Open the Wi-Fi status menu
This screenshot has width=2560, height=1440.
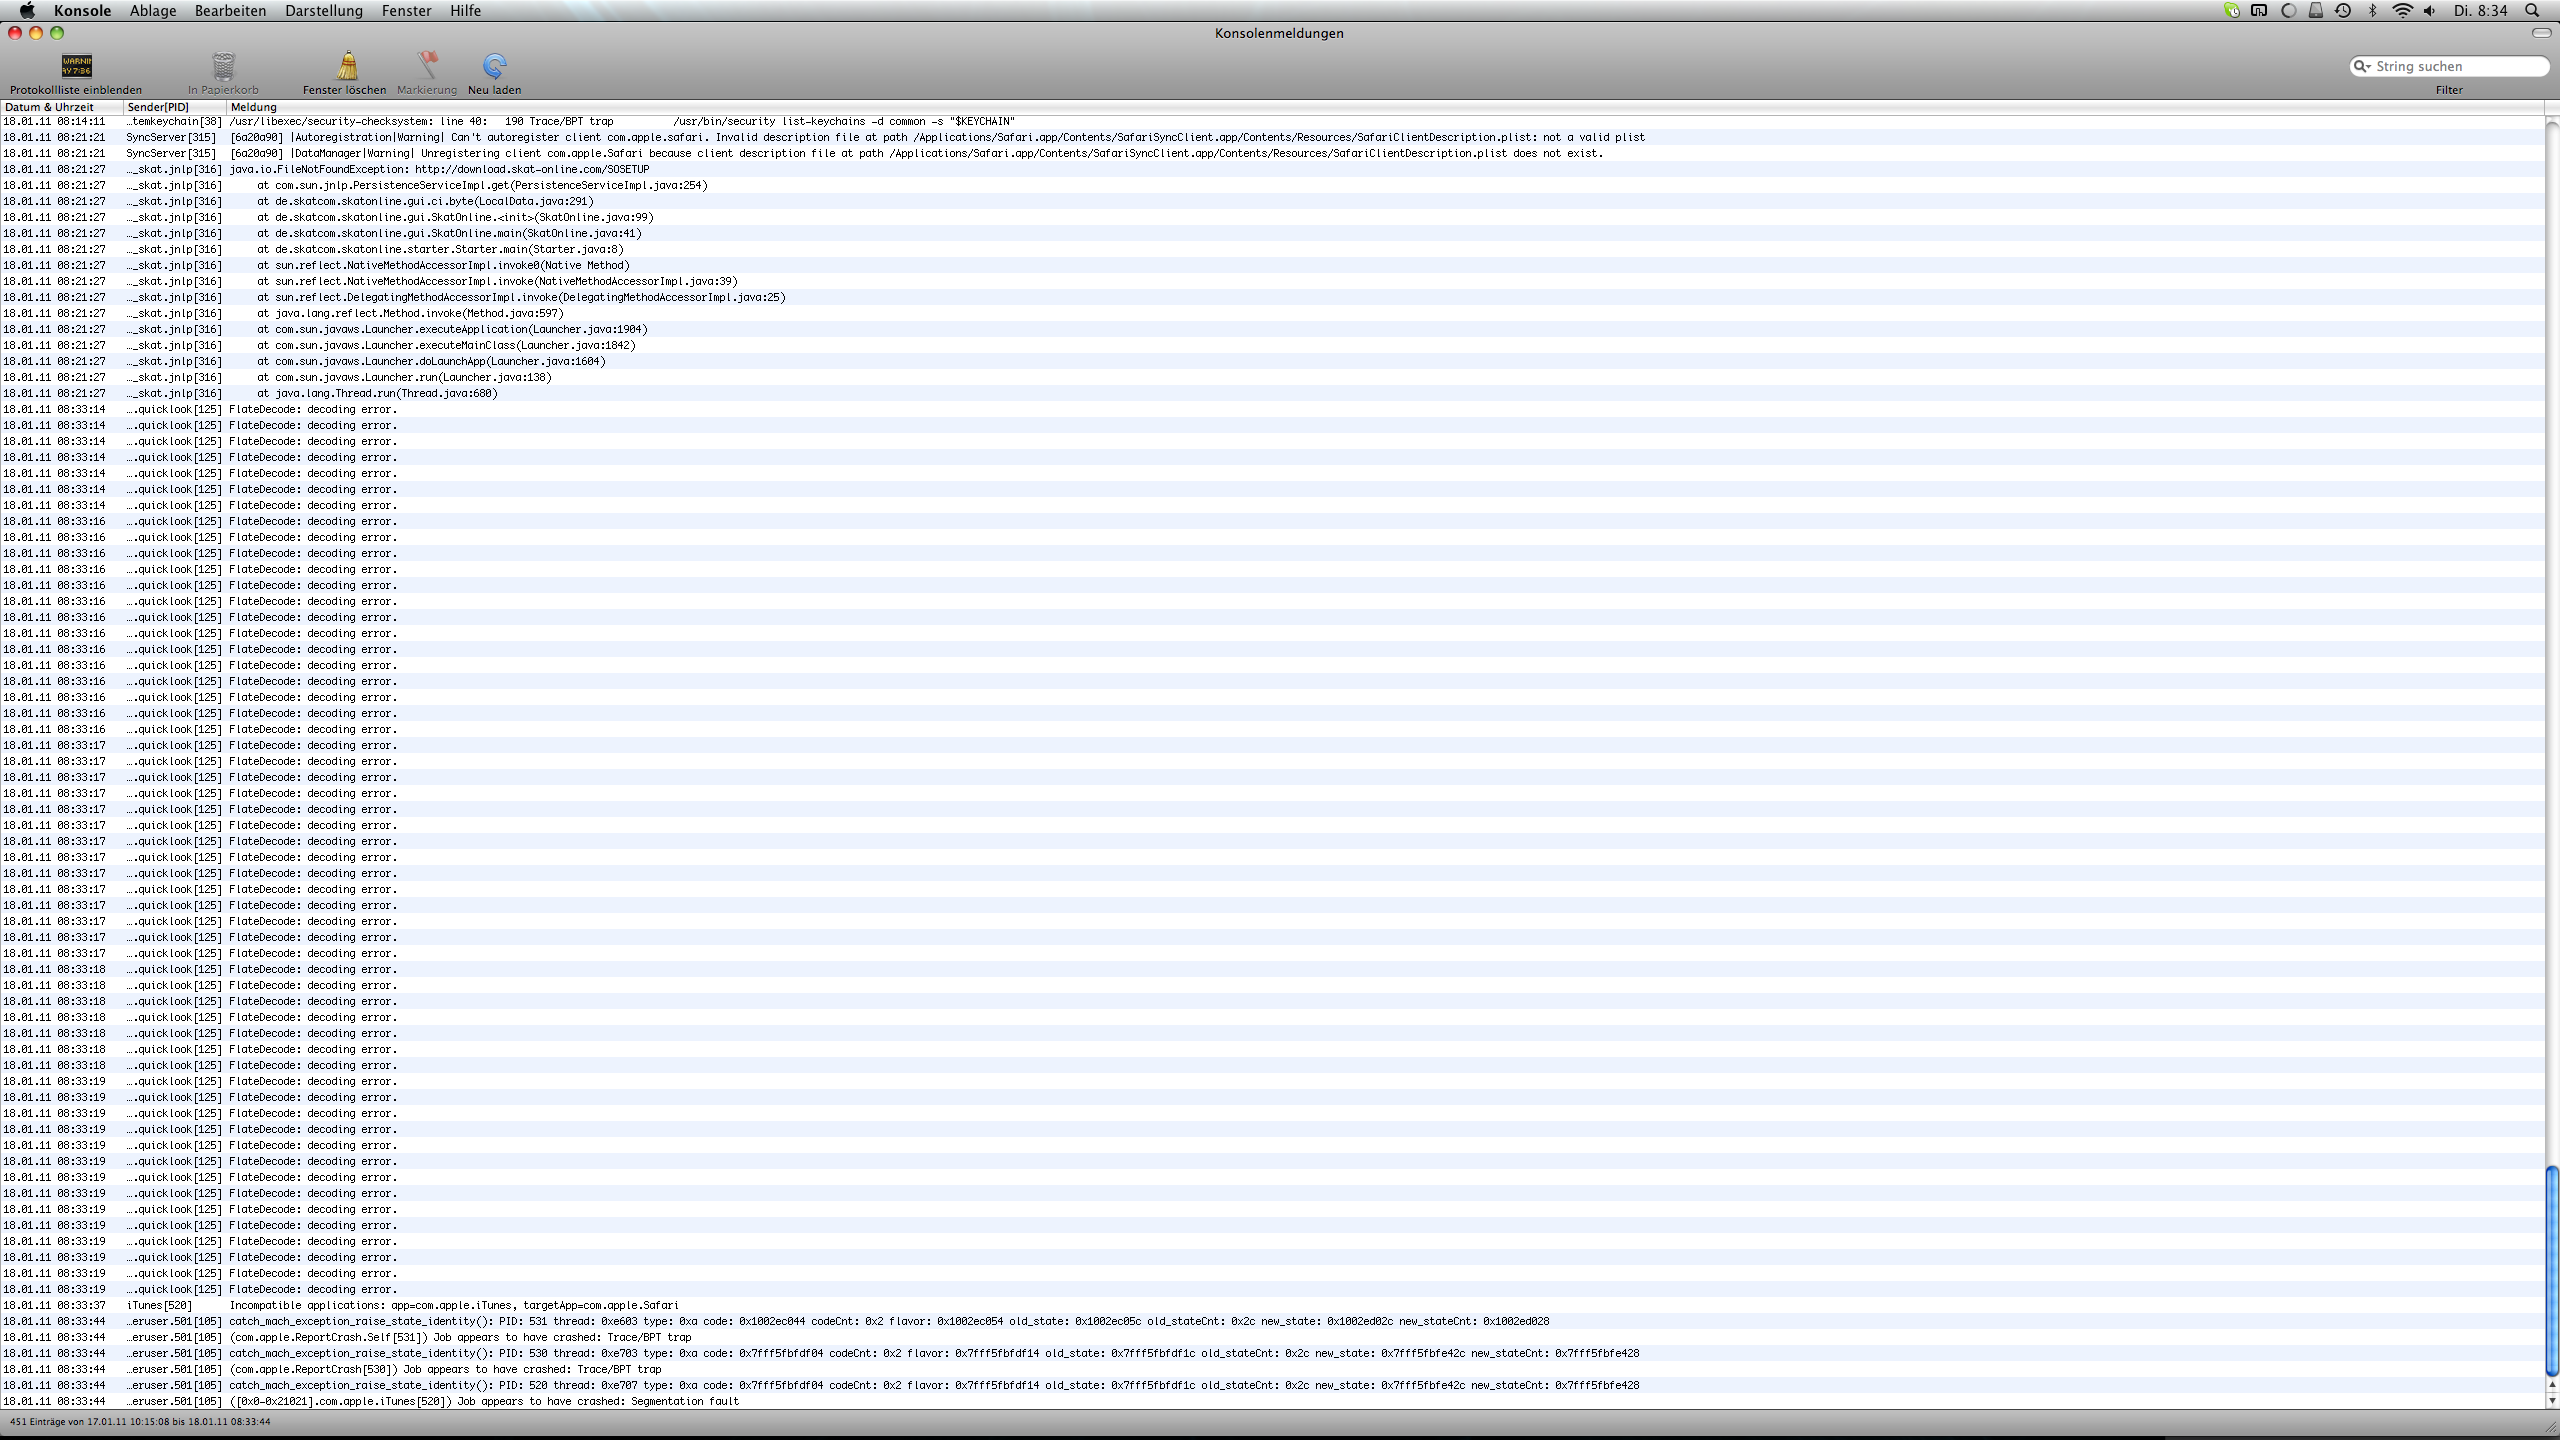(2401, 11)
